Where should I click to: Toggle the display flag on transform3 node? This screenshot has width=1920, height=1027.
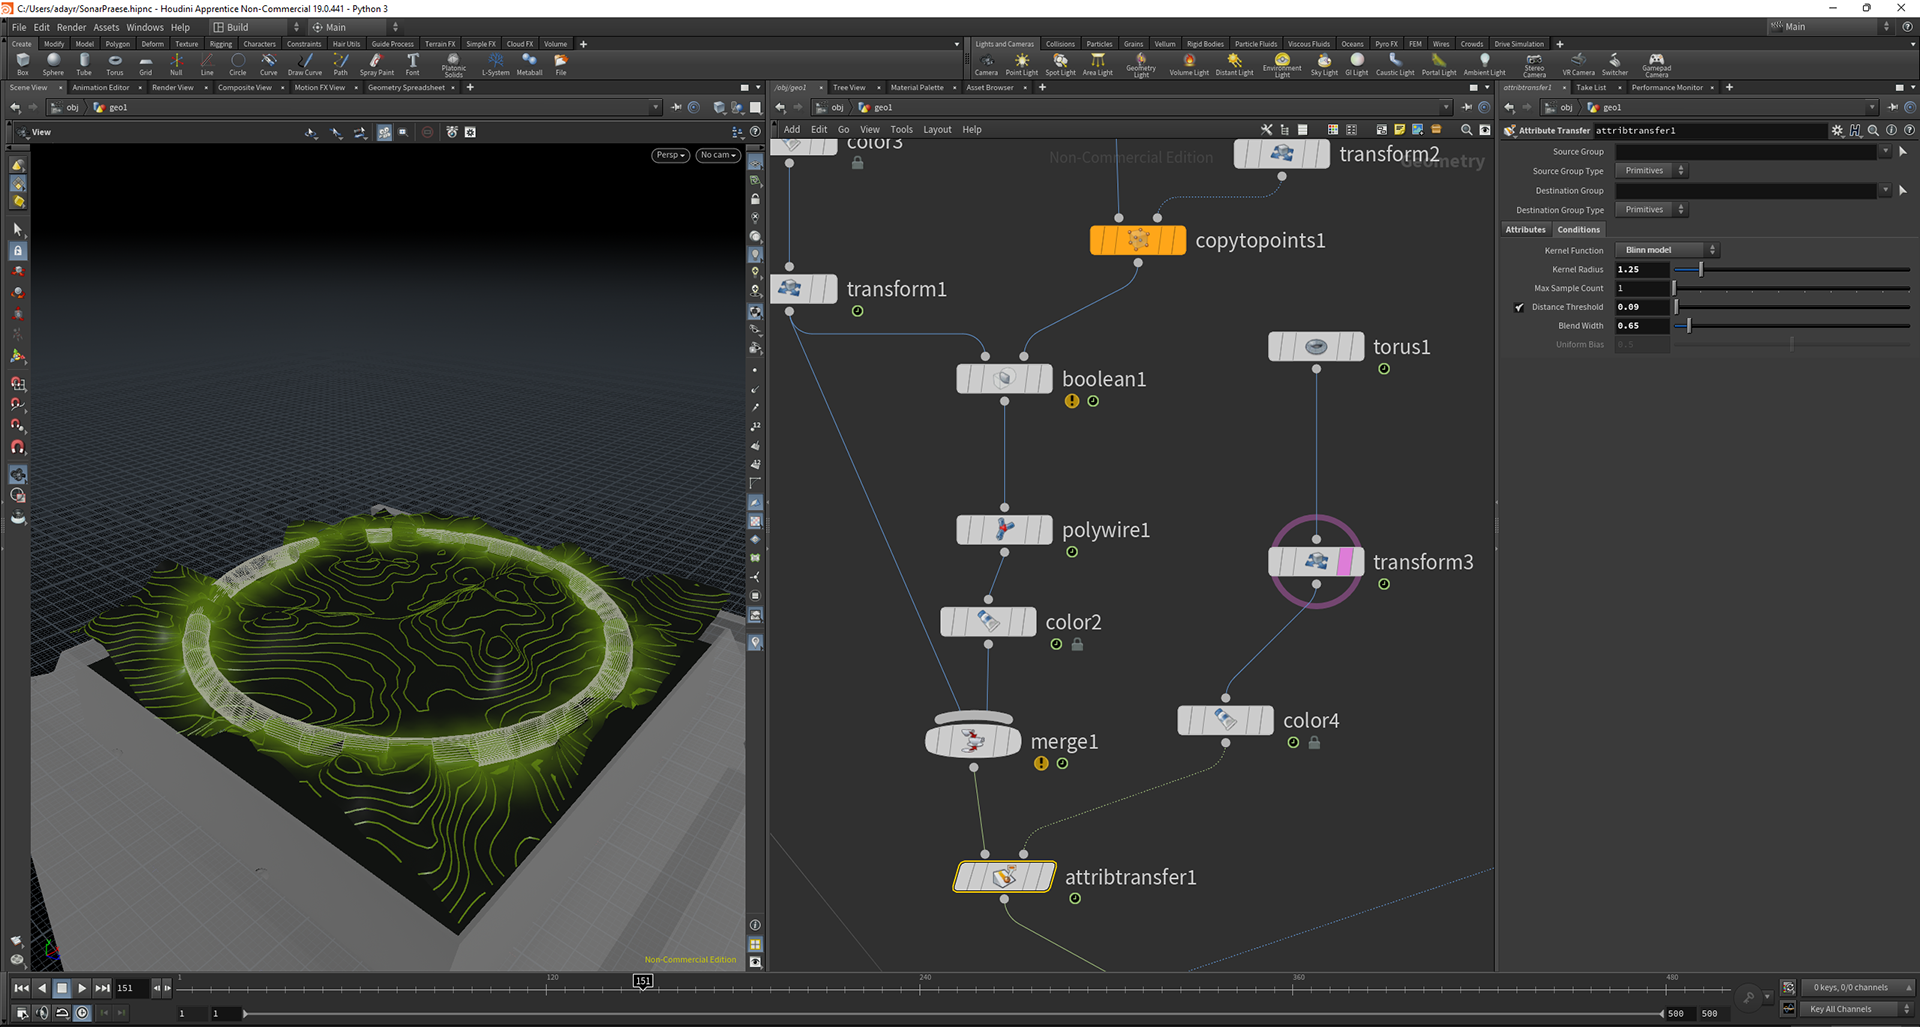coord(1356,562)
